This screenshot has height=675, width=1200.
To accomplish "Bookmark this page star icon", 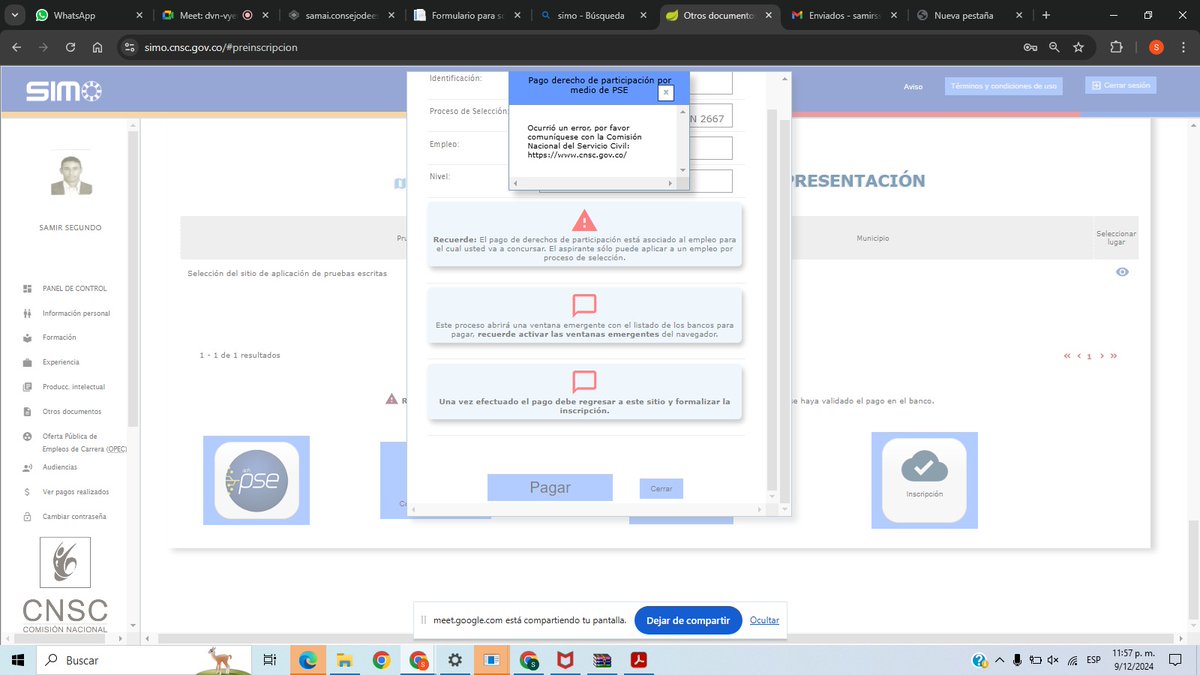I will (1078, 47).
